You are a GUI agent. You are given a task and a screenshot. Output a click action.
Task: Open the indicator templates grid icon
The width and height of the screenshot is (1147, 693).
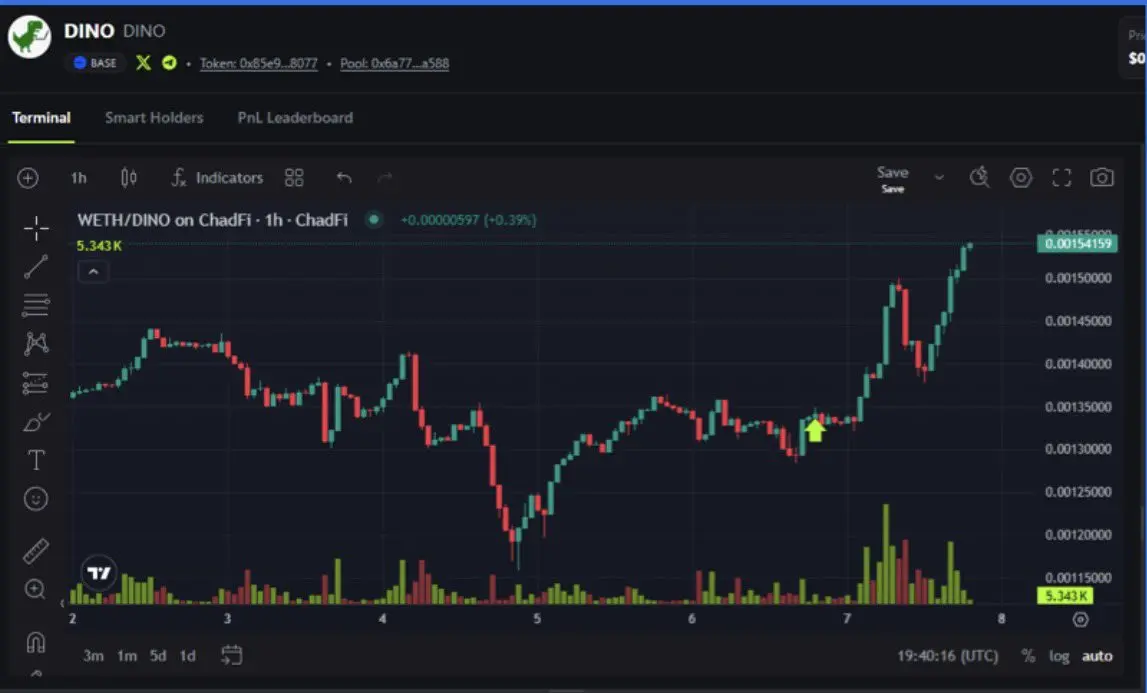click(x=294, y=178)
